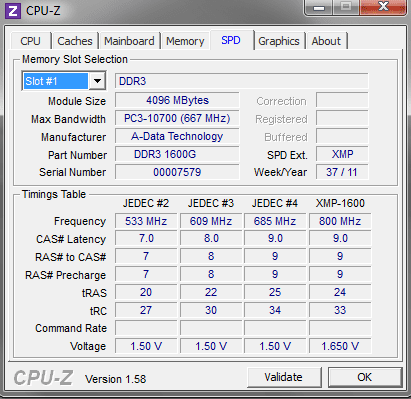
Task: Click the JEDEC #2 column header
Action: tap(146, 203)
